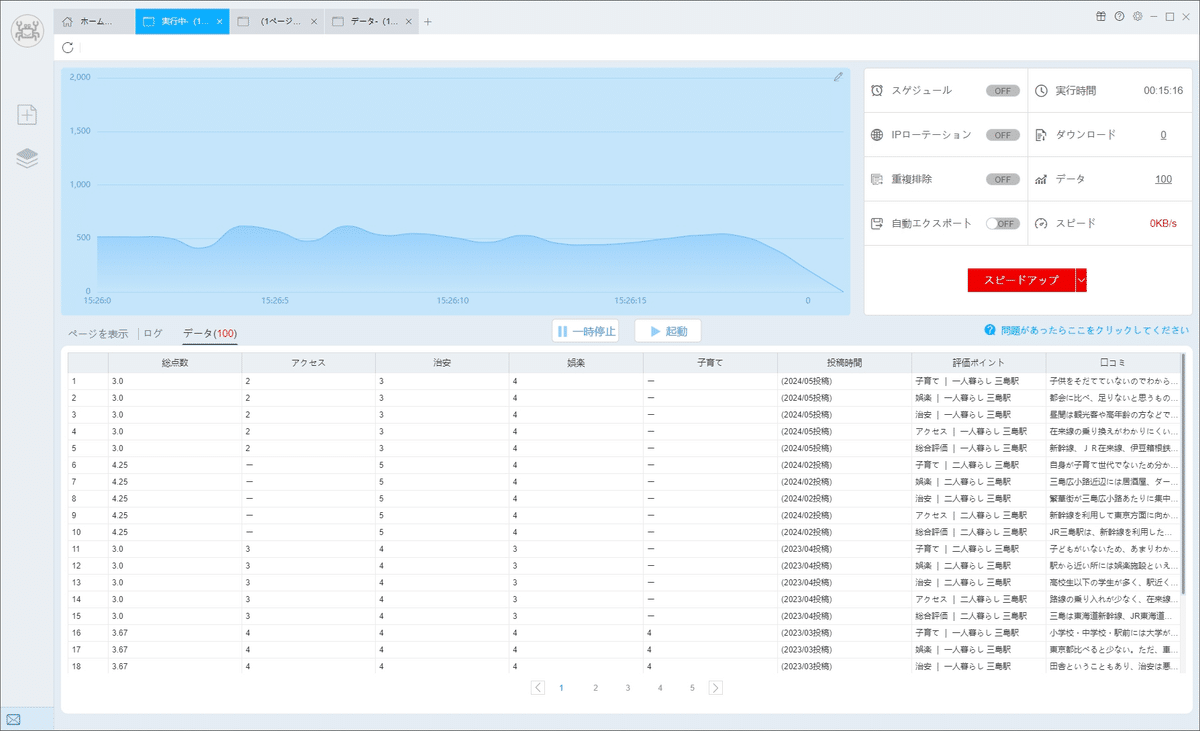Viewport: 1200px width, 731px height.
Task: Toggle the 自動エクスポート OFF switch
Action: click(x=1003, y=223)
